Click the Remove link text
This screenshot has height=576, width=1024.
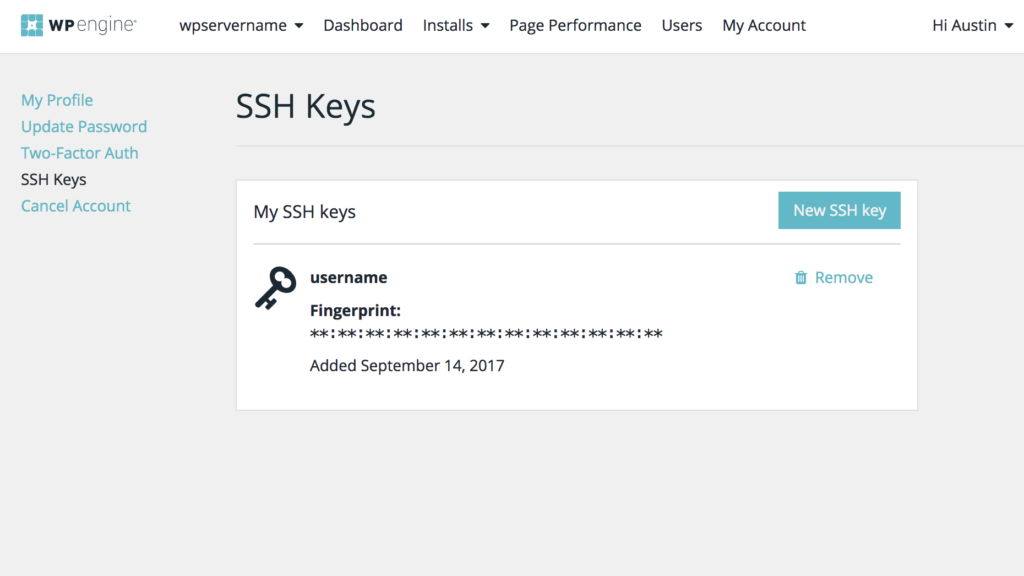844,278
